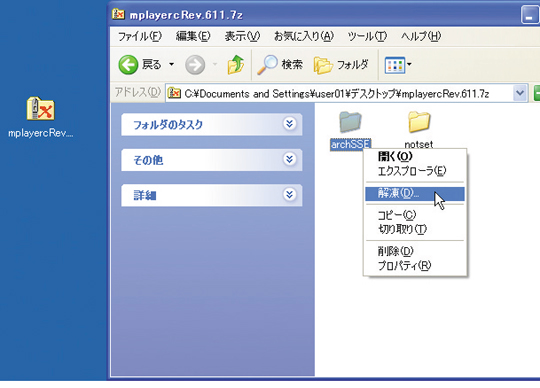Choose エクスプローラ(E) in the context menu
Screen dimensions: 540x388
tap(415, 171)
